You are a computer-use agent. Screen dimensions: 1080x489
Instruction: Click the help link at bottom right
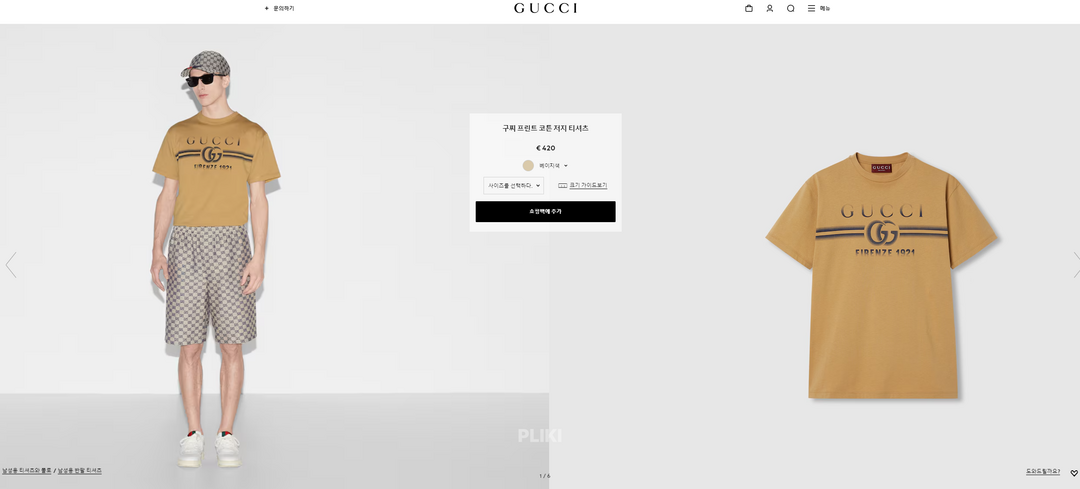coord(1043,472)
